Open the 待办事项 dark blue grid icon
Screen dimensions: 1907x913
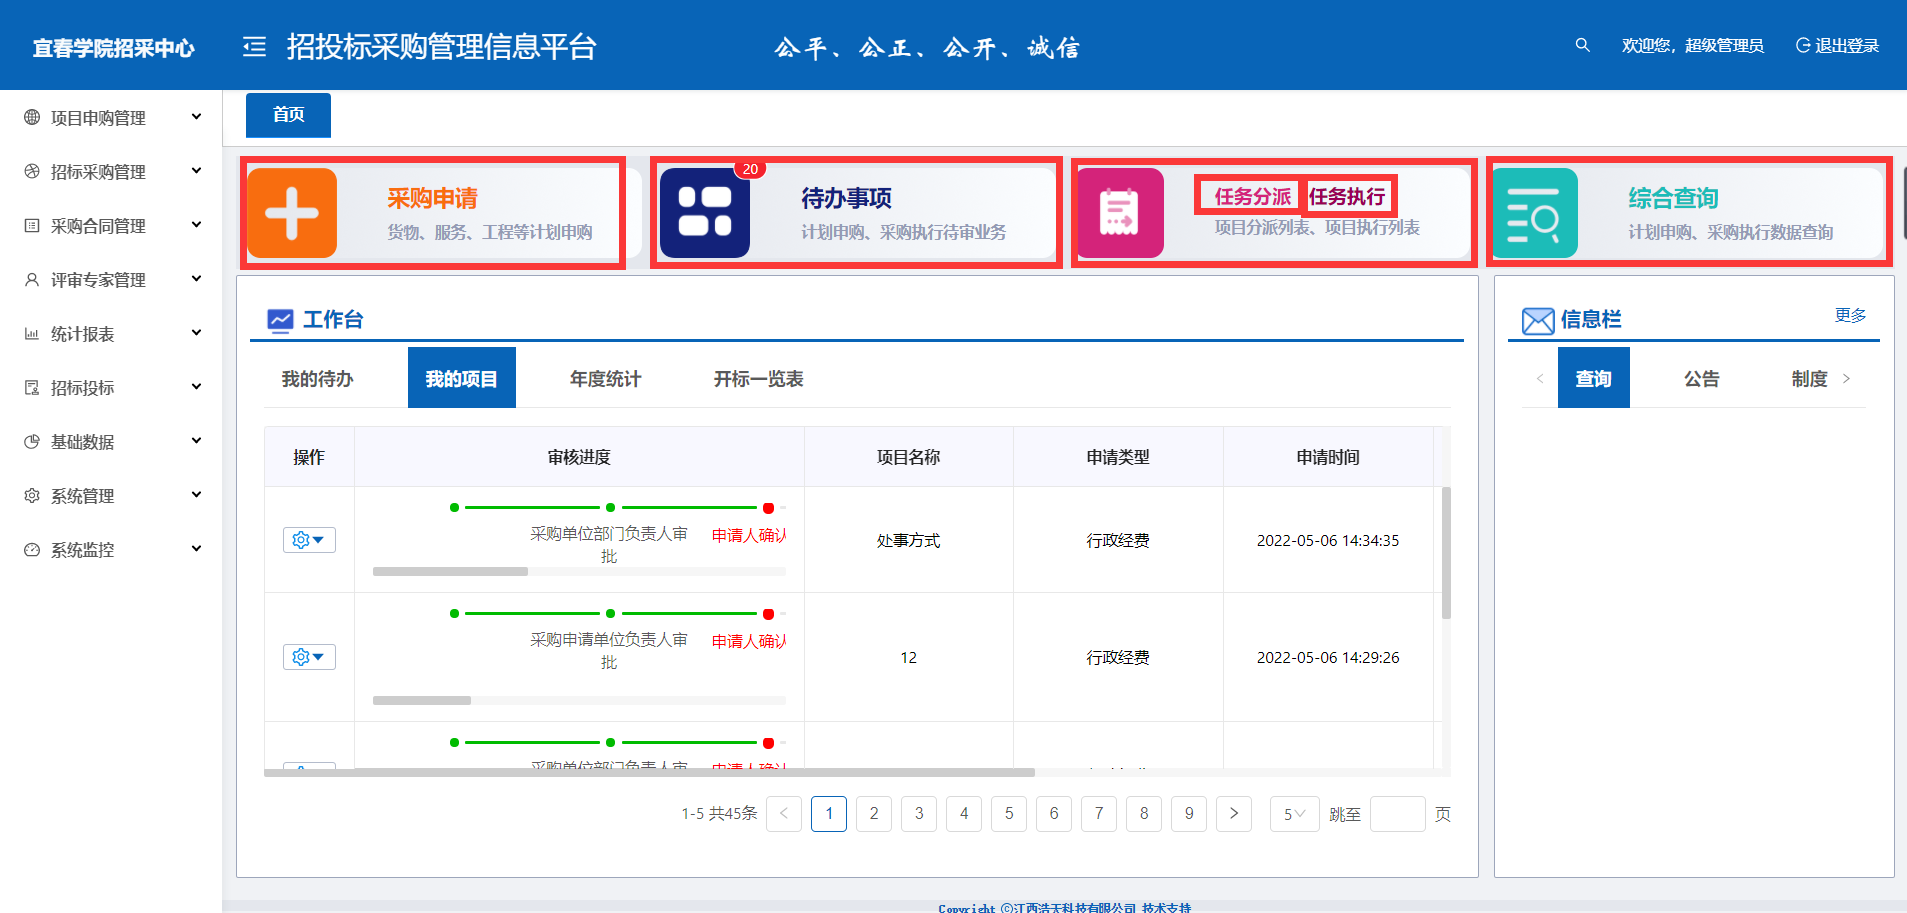[704, 213]
